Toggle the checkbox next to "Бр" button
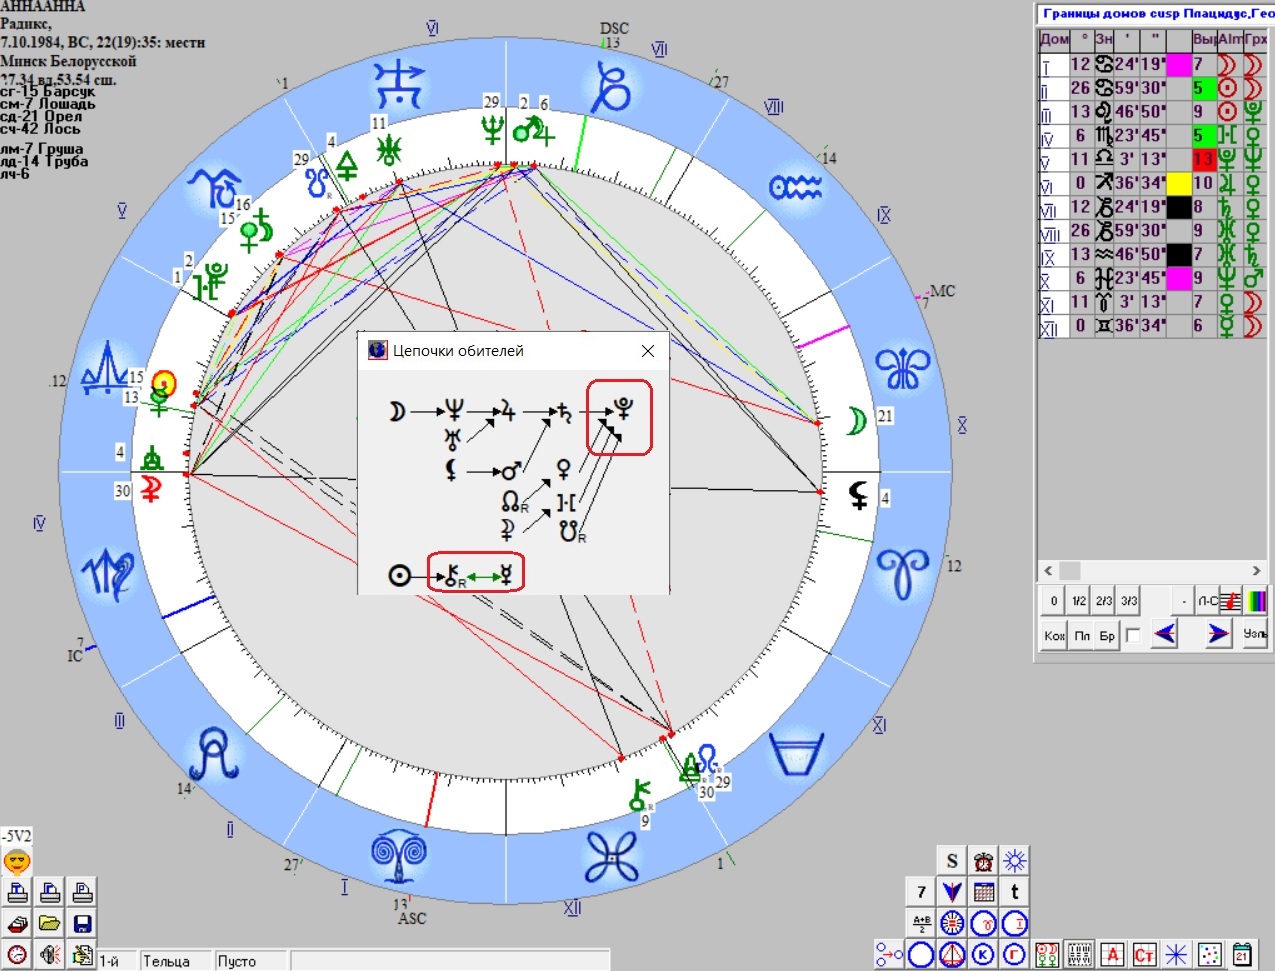 [x=1133, y=635]
